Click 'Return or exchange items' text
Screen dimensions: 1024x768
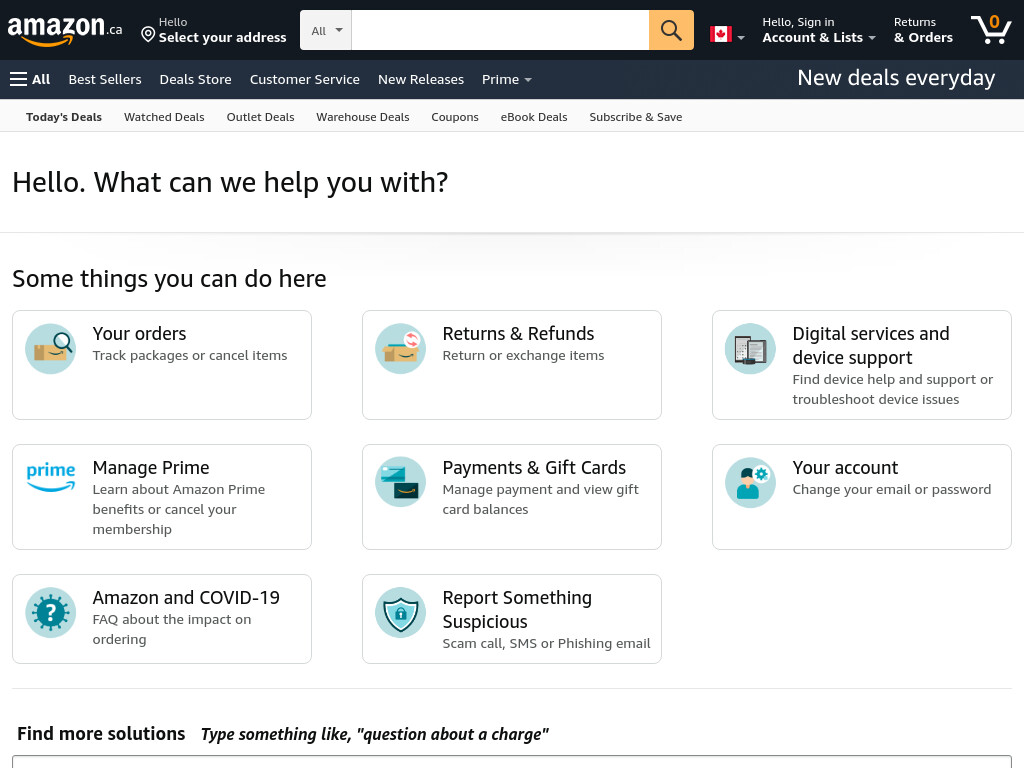coord(523,355)
